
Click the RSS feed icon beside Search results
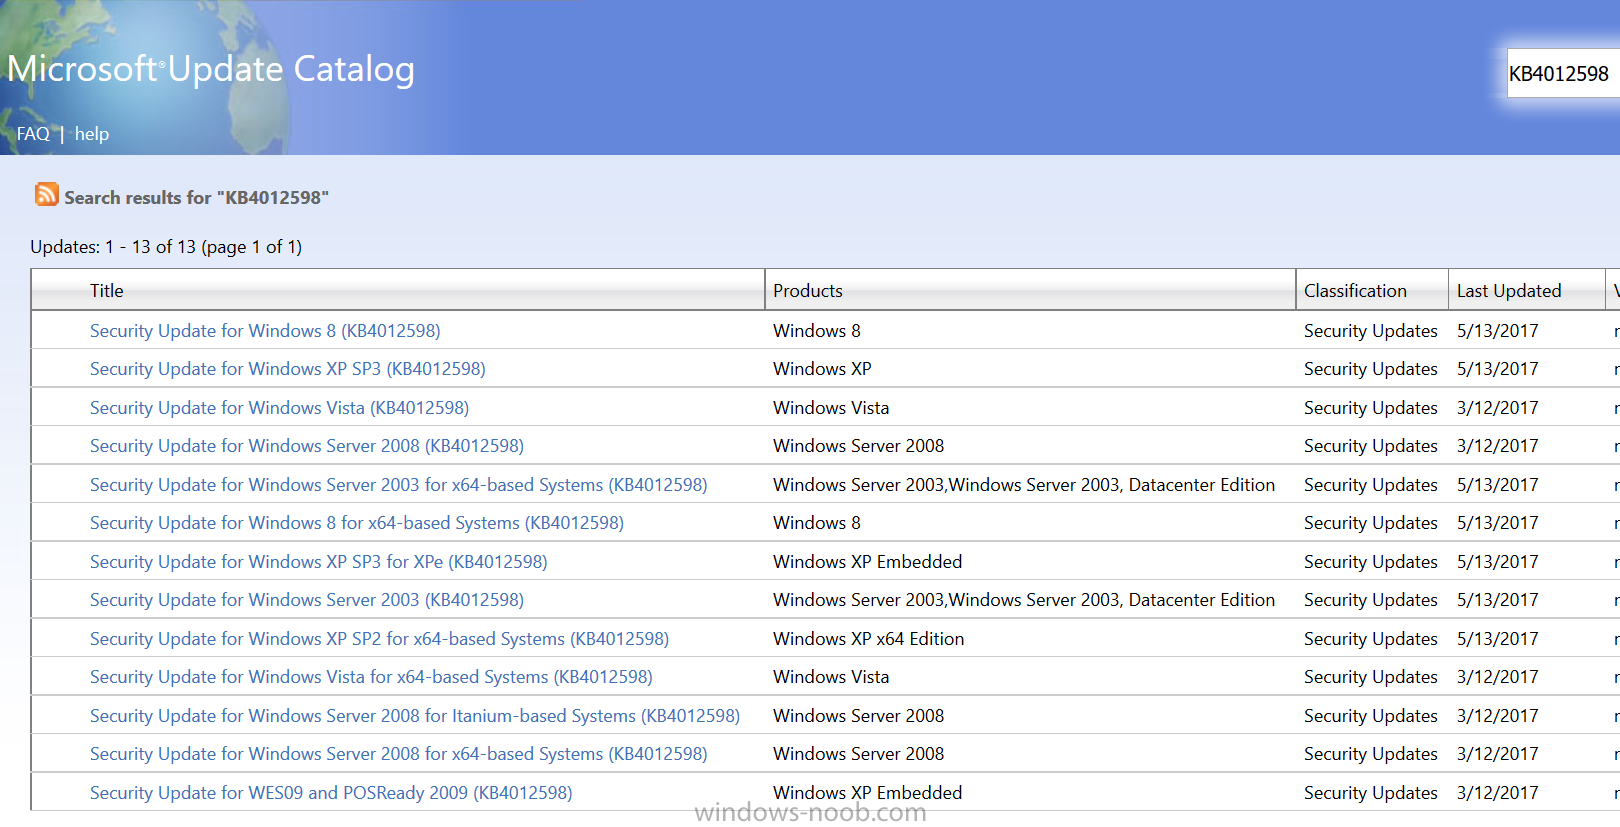[x=47, y=194]
